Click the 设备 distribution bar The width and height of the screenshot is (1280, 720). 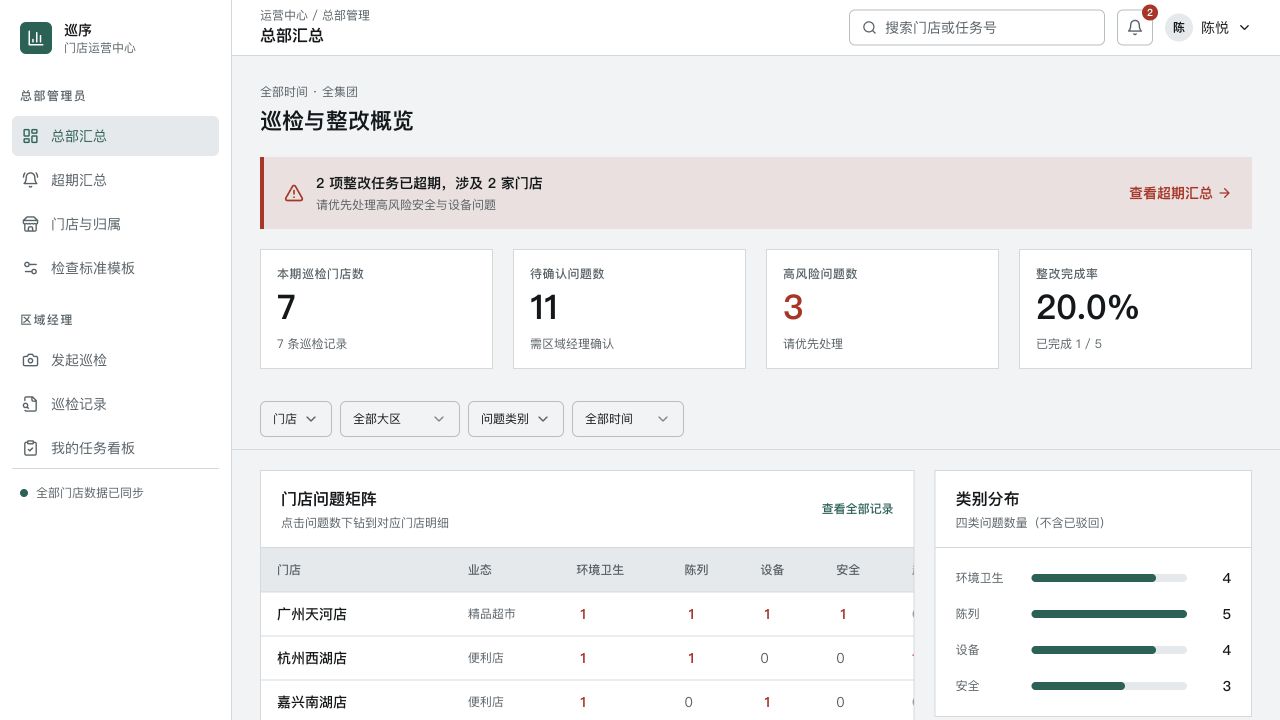(1109, 650)
